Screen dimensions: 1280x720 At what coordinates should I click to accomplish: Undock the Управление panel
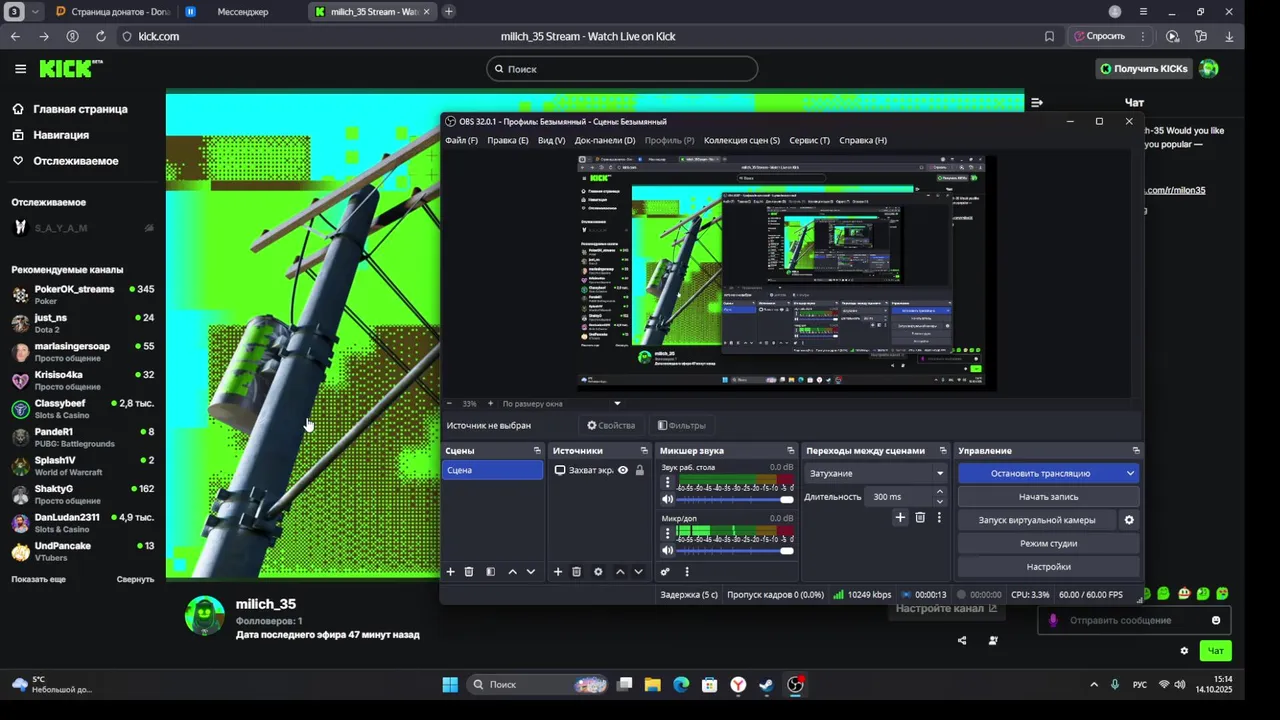(1136, 451)
